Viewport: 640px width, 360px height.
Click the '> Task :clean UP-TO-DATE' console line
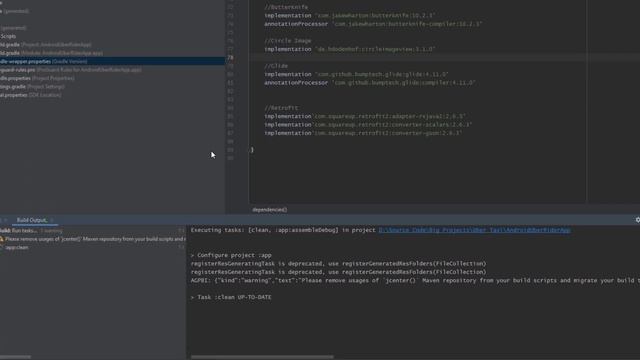click(231, 298)
